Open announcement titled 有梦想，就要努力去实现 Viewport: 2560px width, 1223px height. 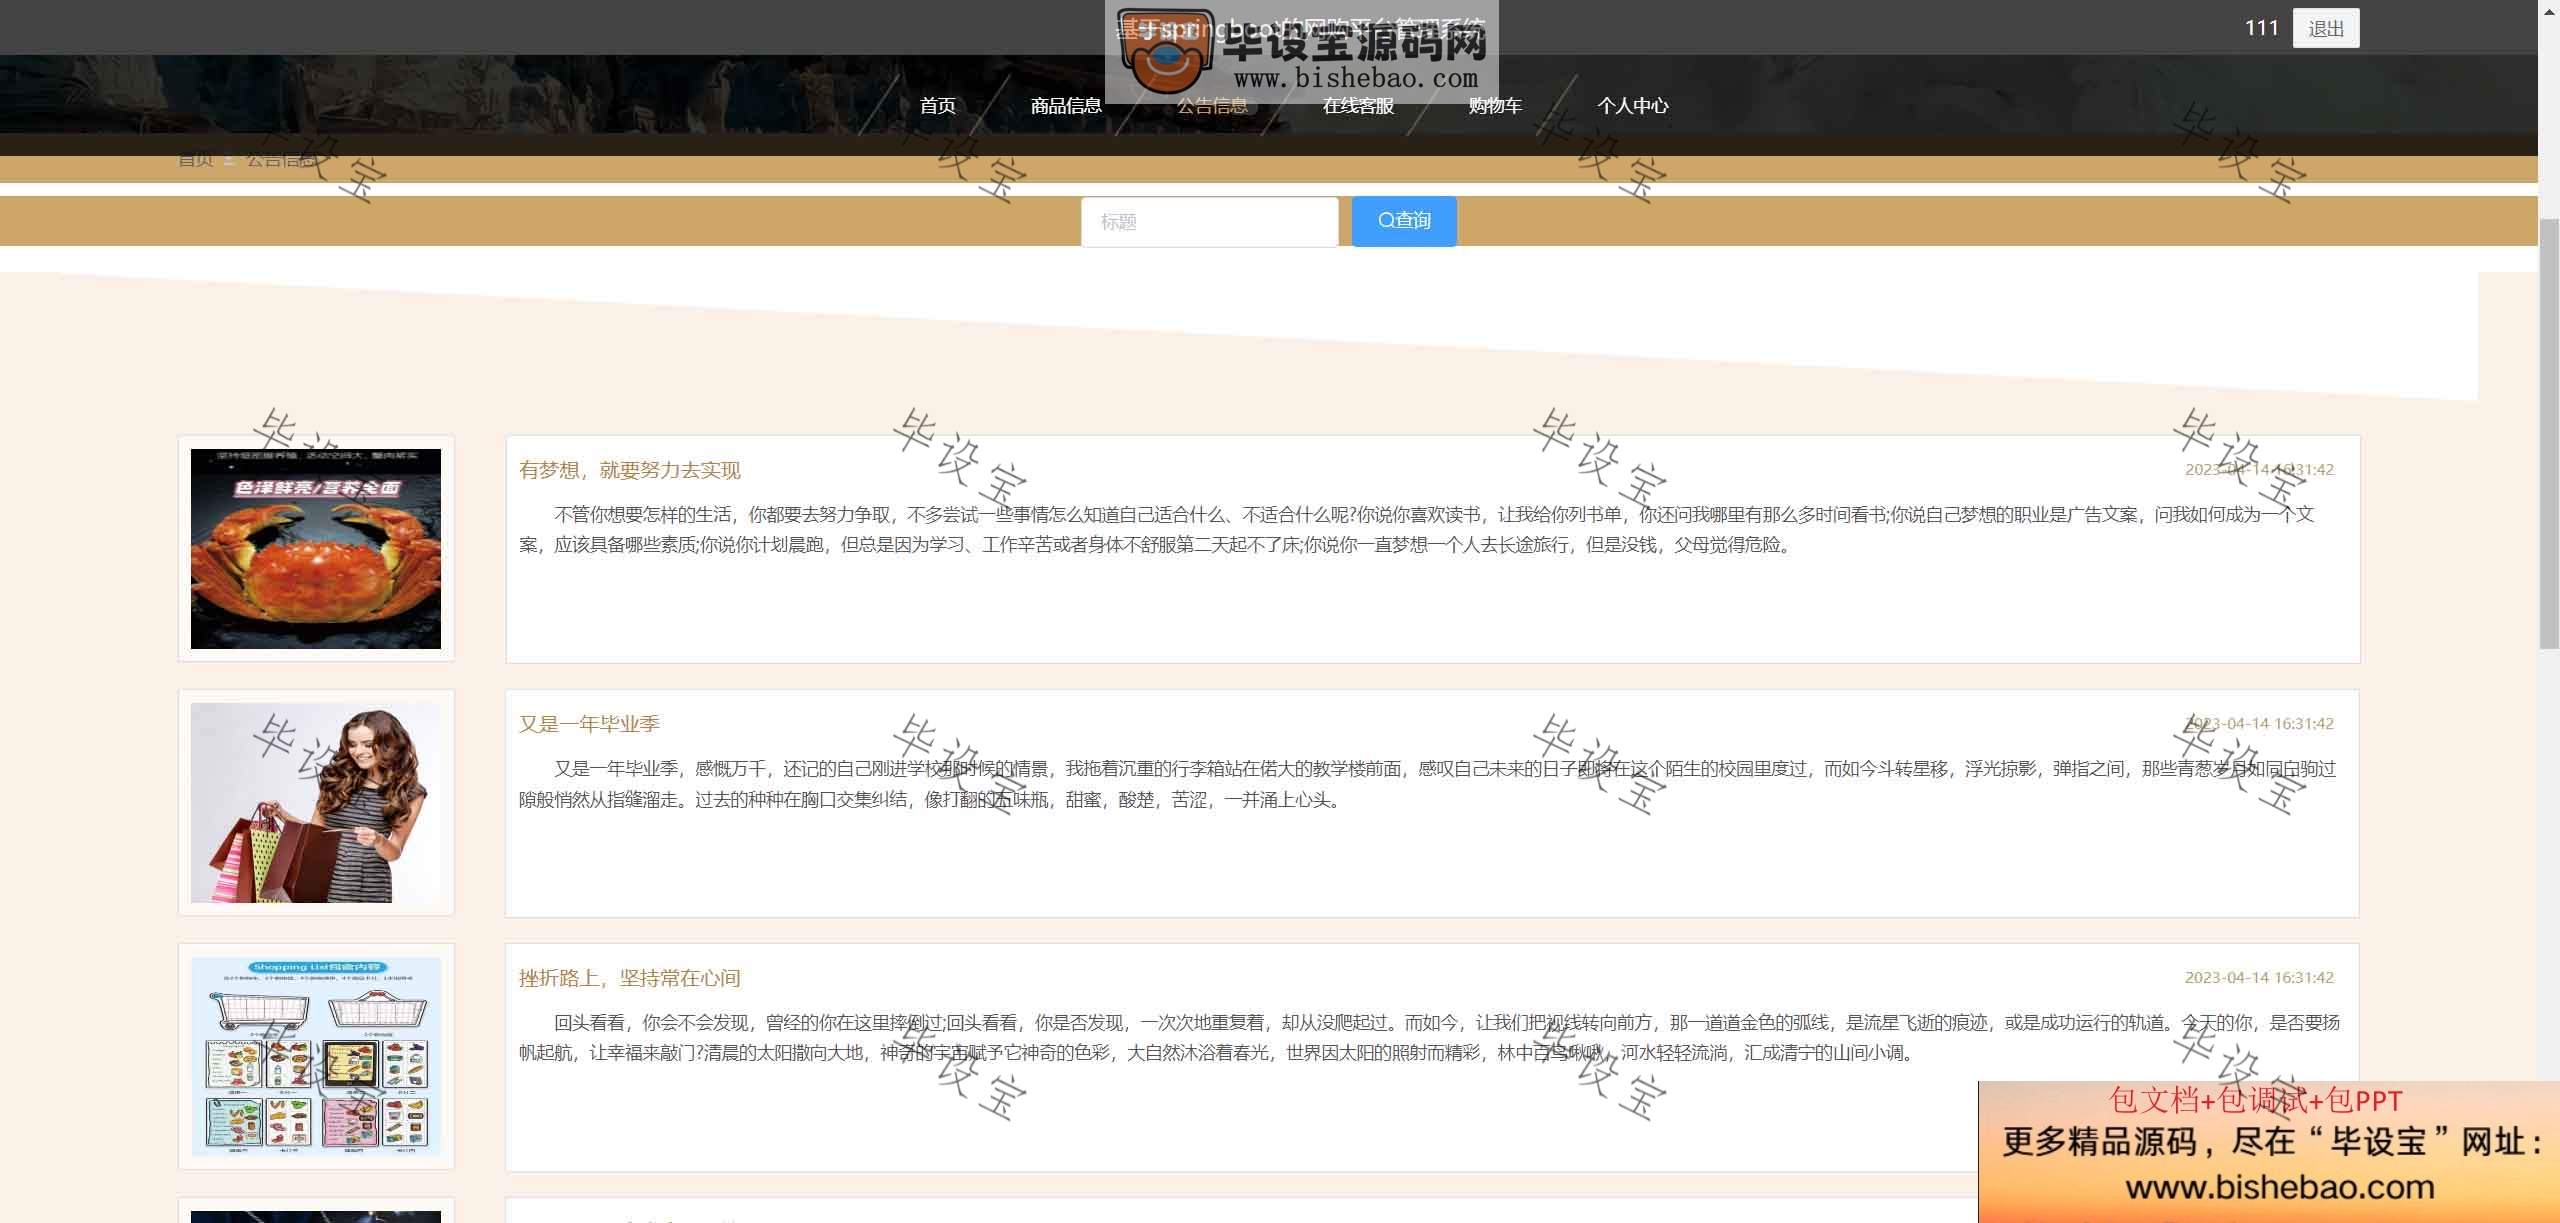pyautogui.click(x=629, y=470)
